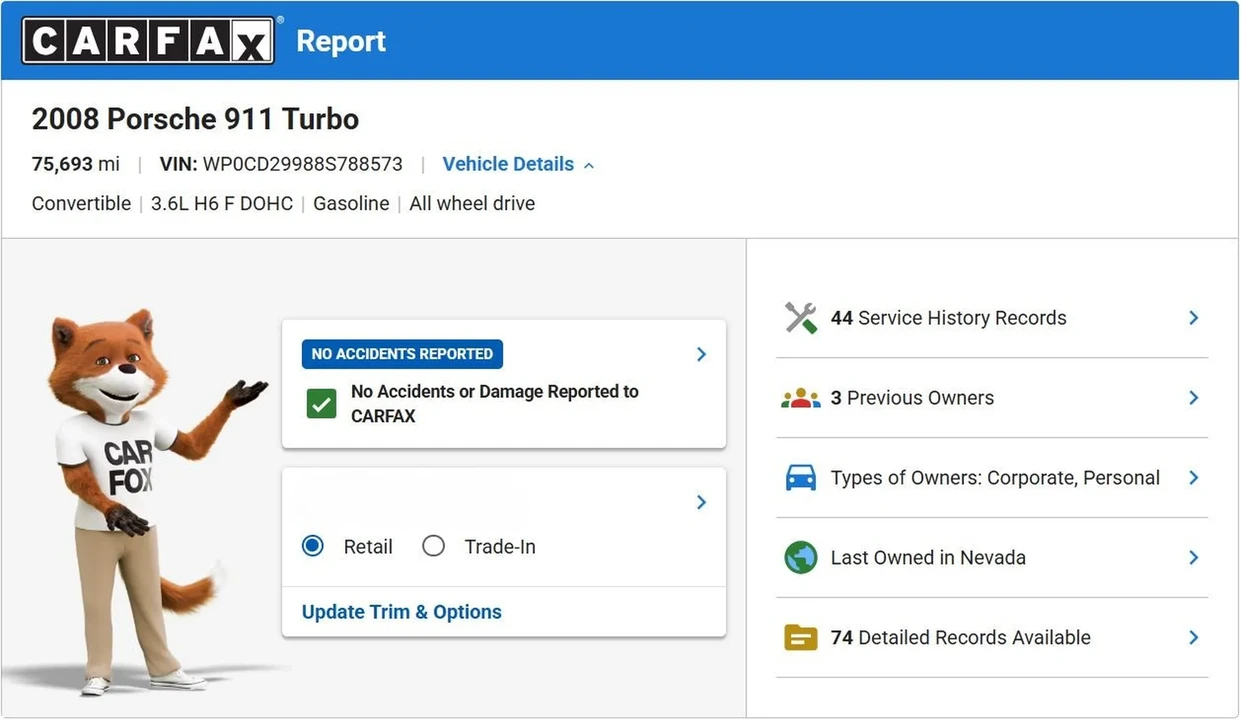Click the green checkmark no-accident icon
The height and width of the screenshot is (720, 1241).
pos(321,404)
